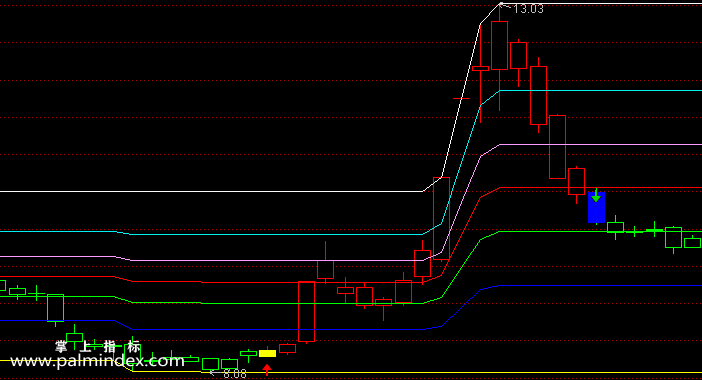702x380 pixels.
Task: Select the red cross doji candle near the peak
Action: 461,98
